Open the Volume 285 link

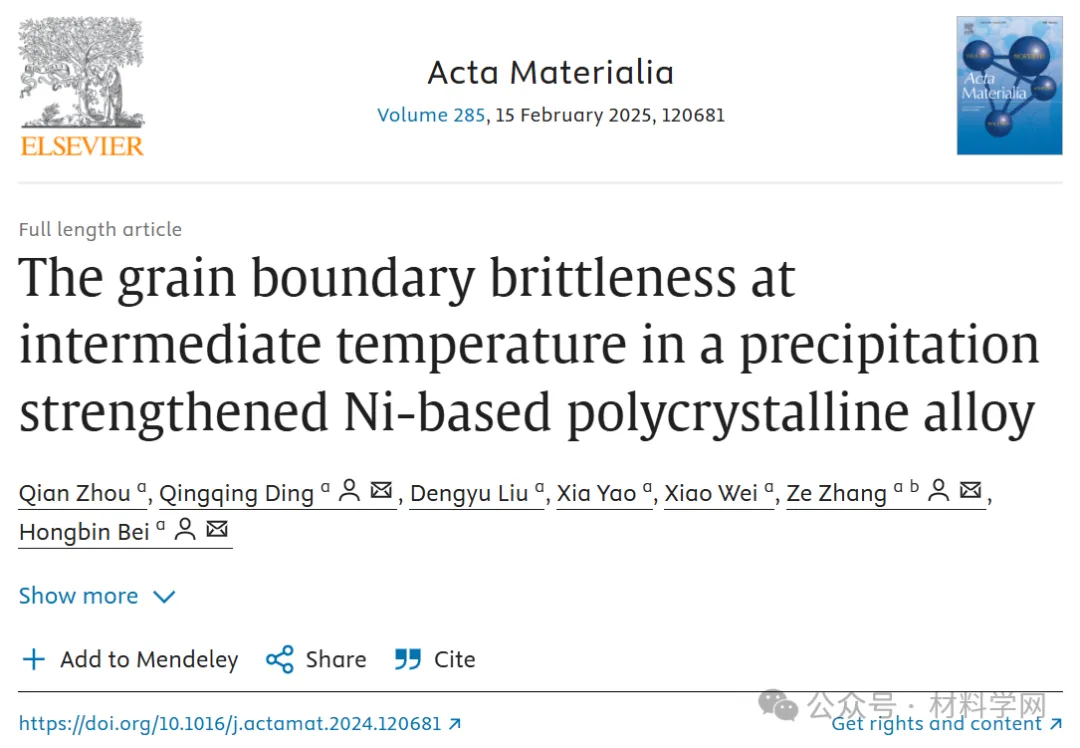pos(431,115)
